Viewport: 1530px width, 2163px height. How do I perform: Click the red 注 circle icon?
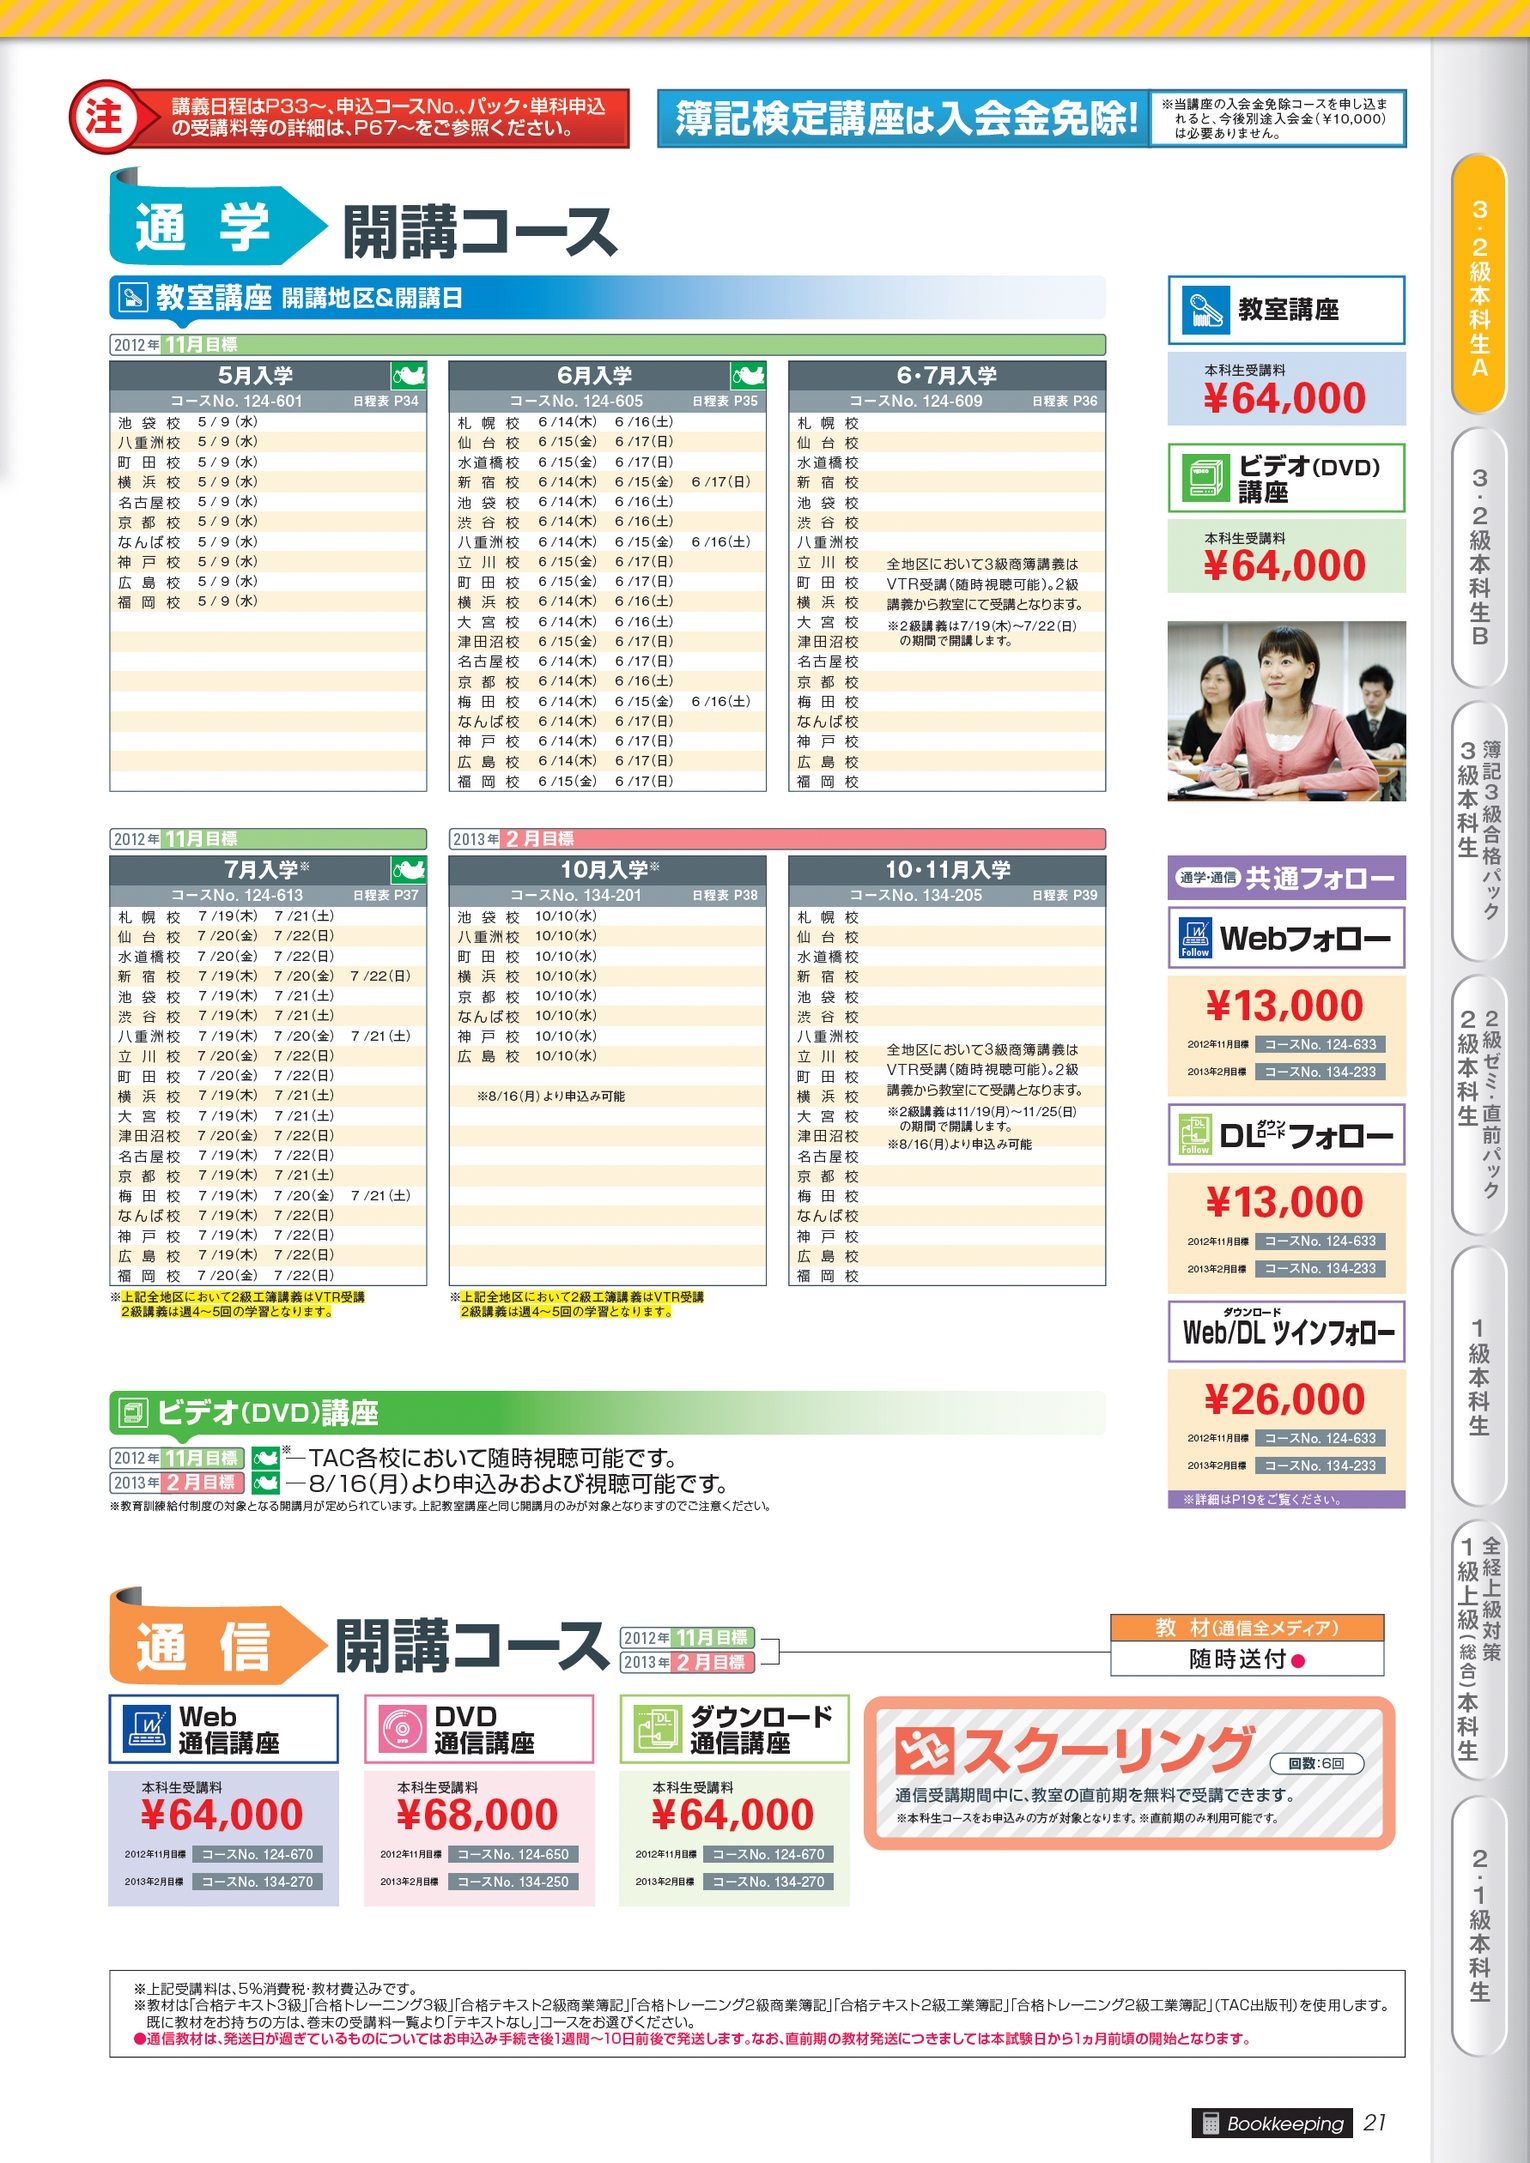click(x=103, y=117)
